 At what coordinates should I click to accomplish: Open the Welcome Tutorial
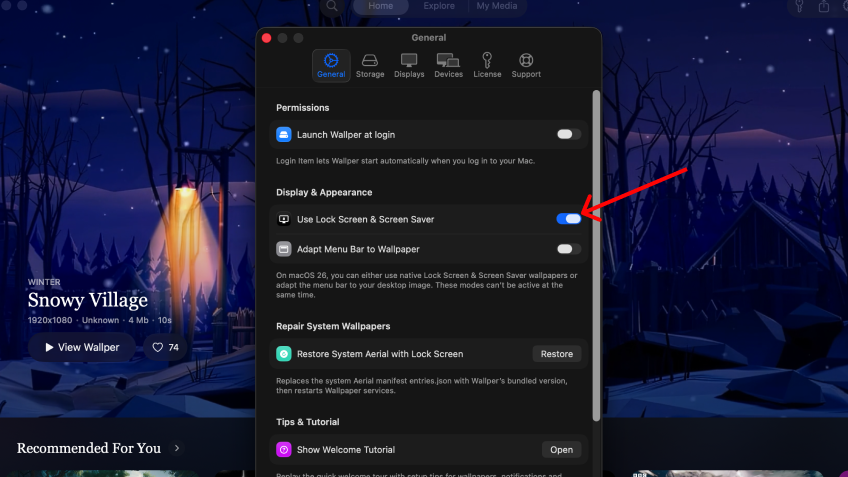pos(561,449)
